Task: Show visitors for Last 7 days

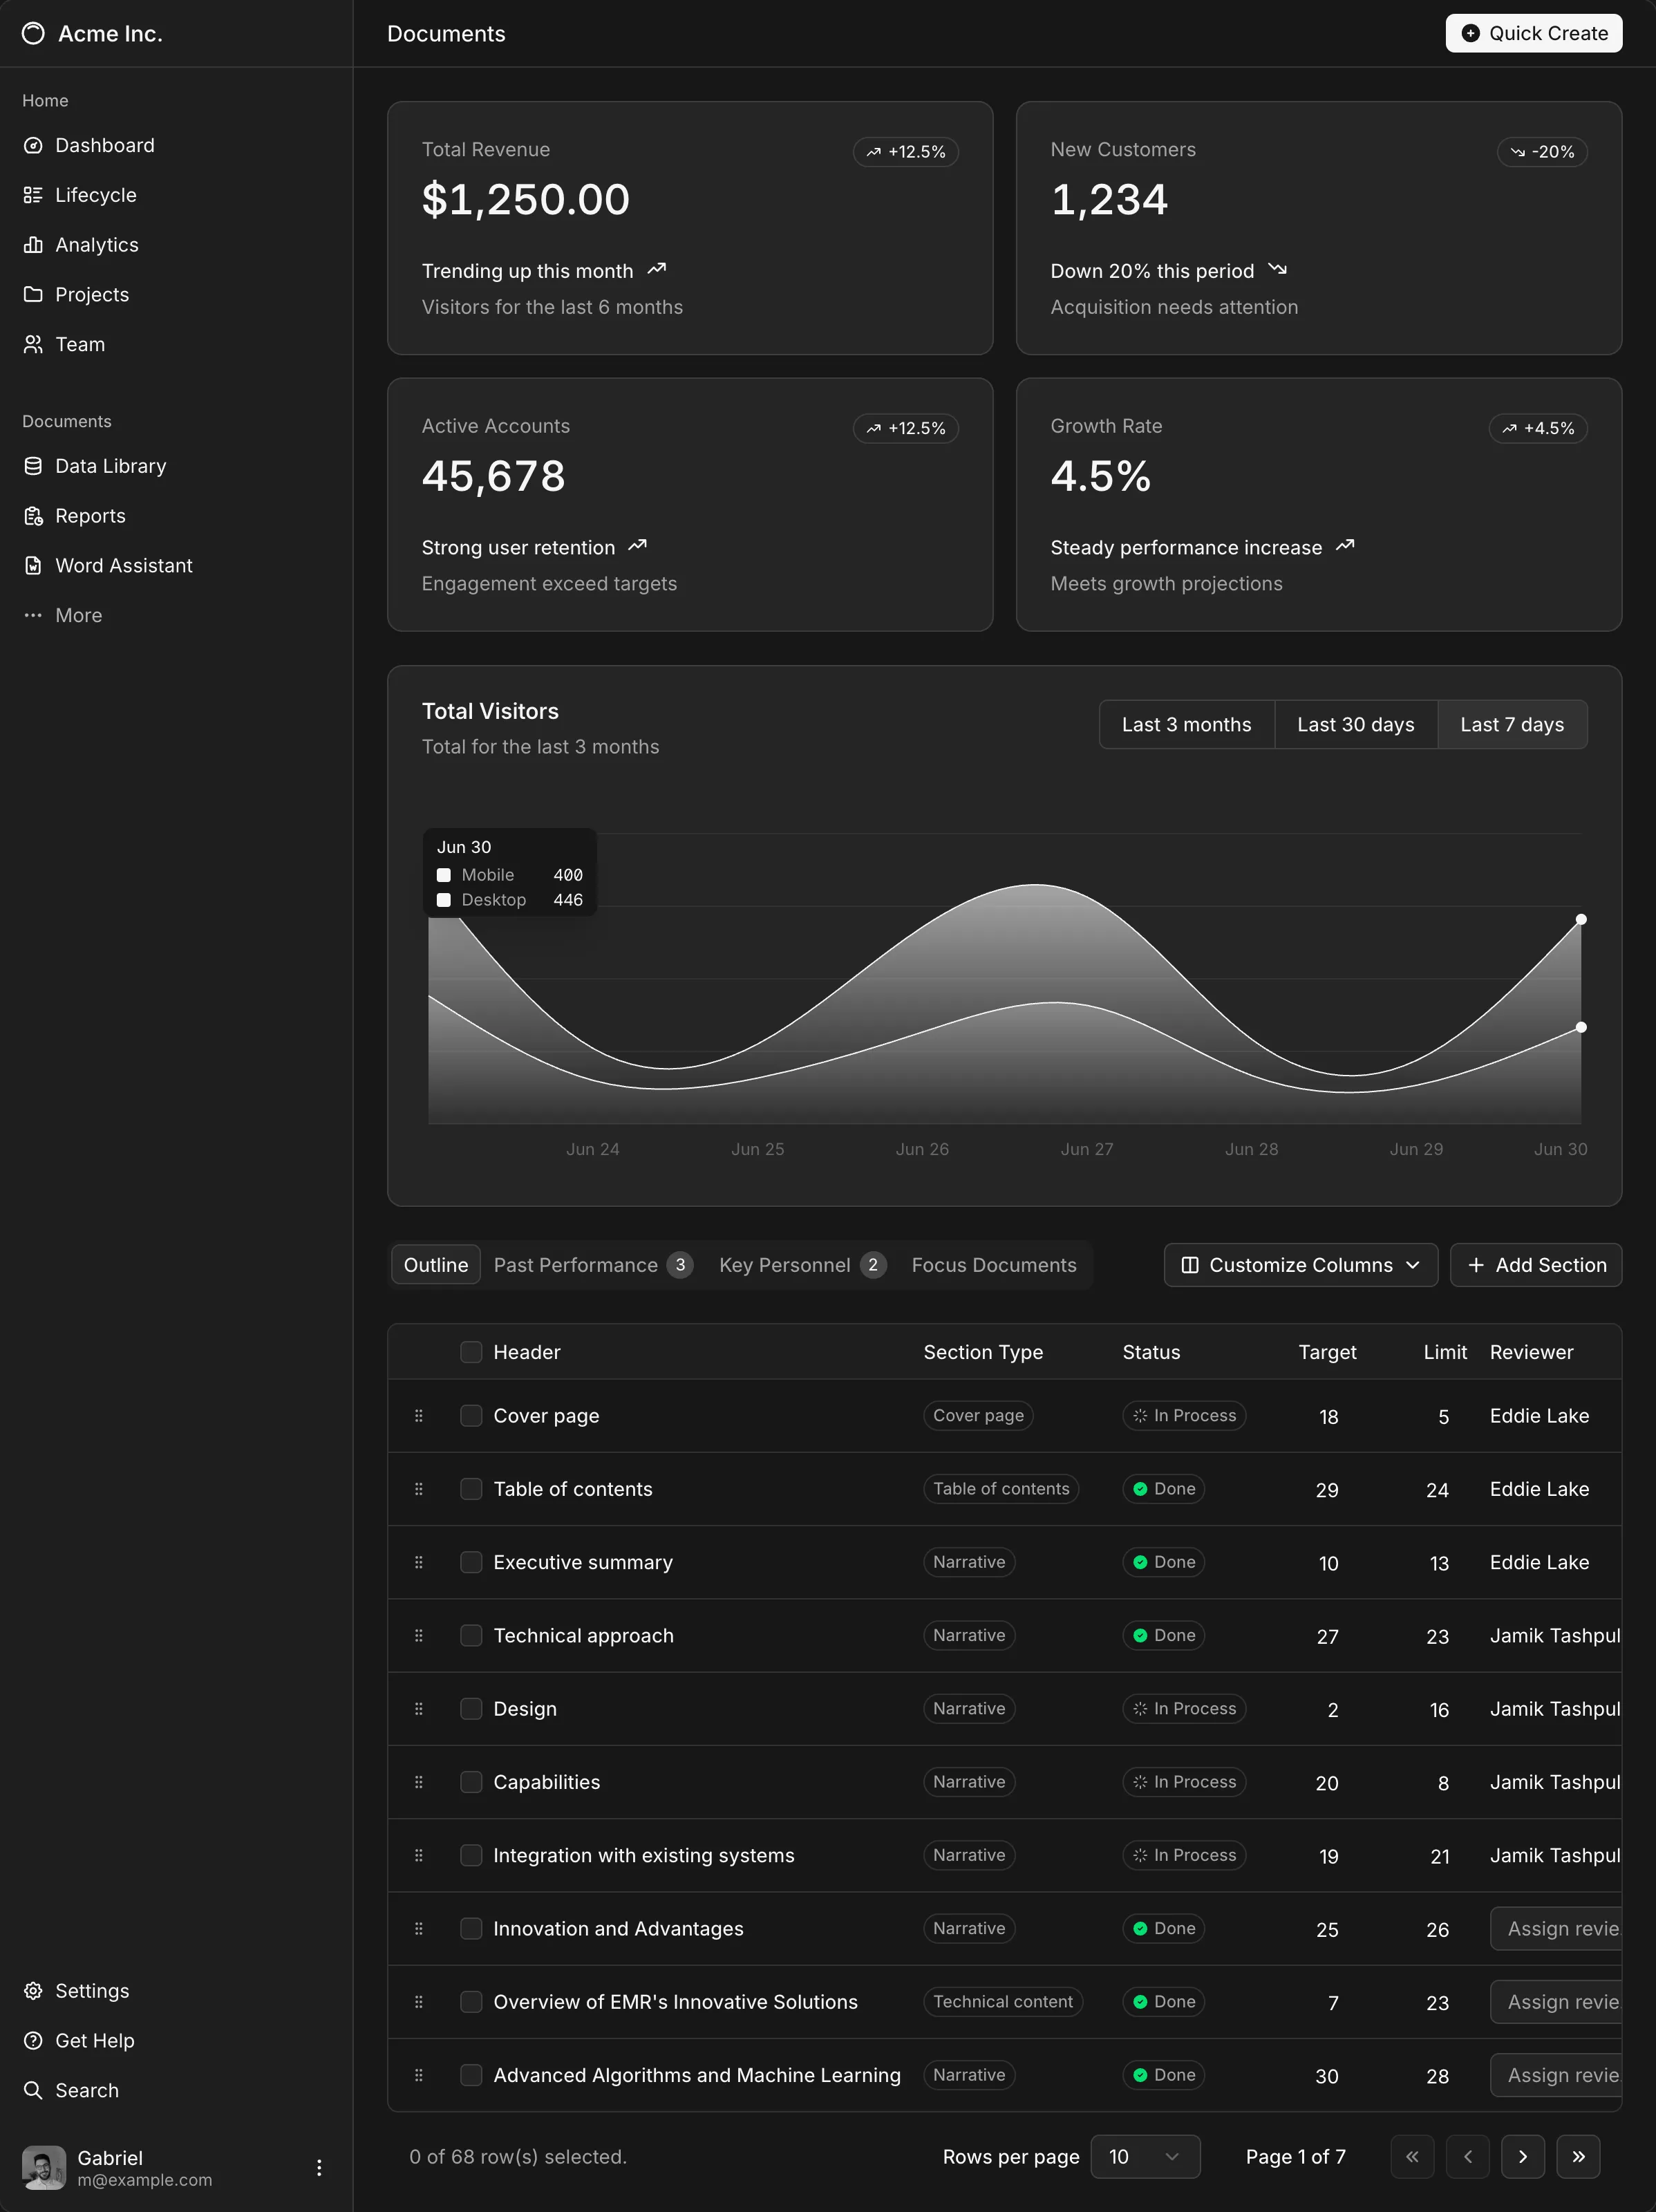Action: pos(1512,725)
